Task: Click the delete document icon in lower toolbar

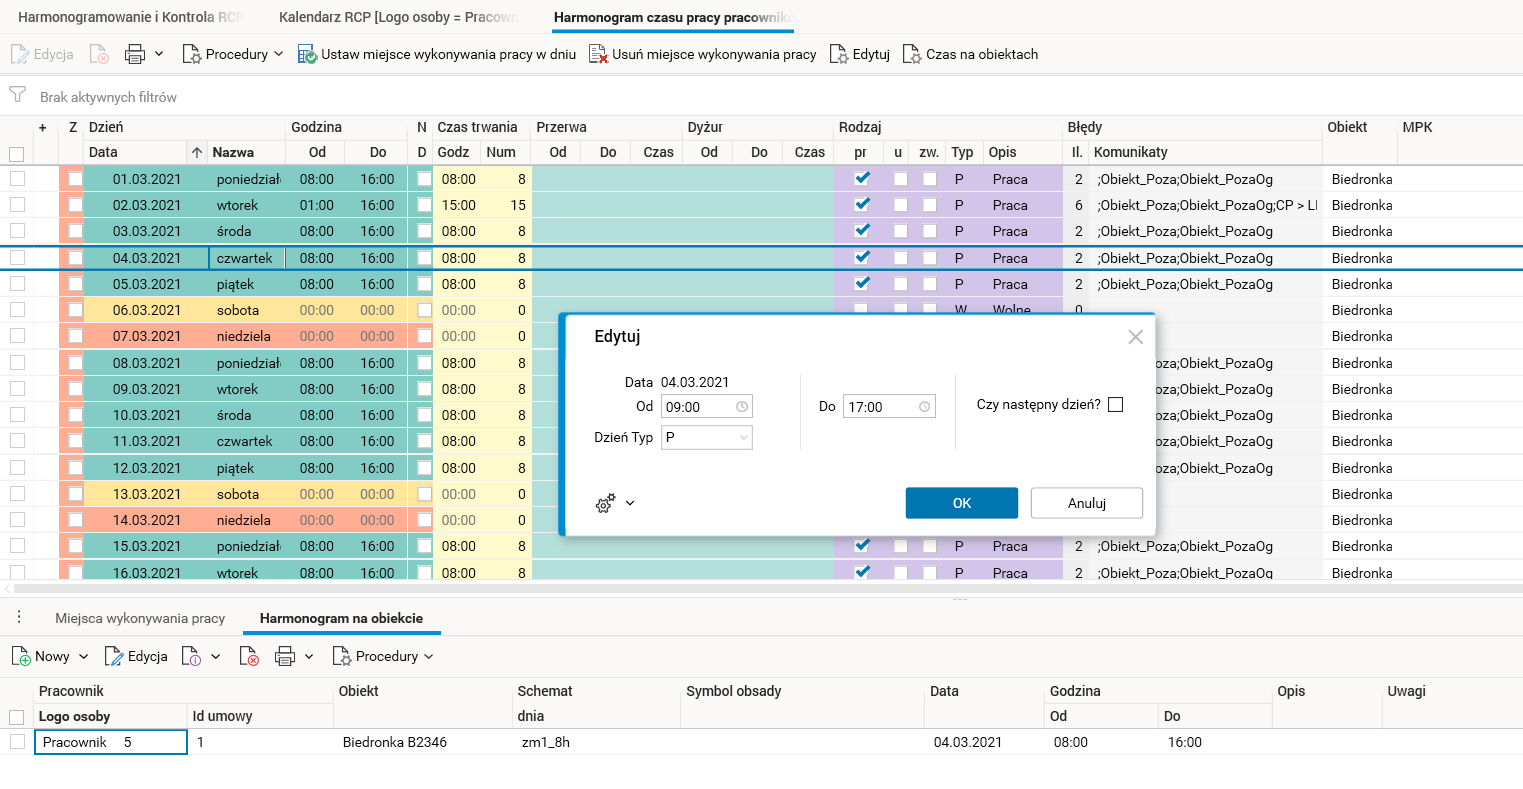Action: coord(249,656)
